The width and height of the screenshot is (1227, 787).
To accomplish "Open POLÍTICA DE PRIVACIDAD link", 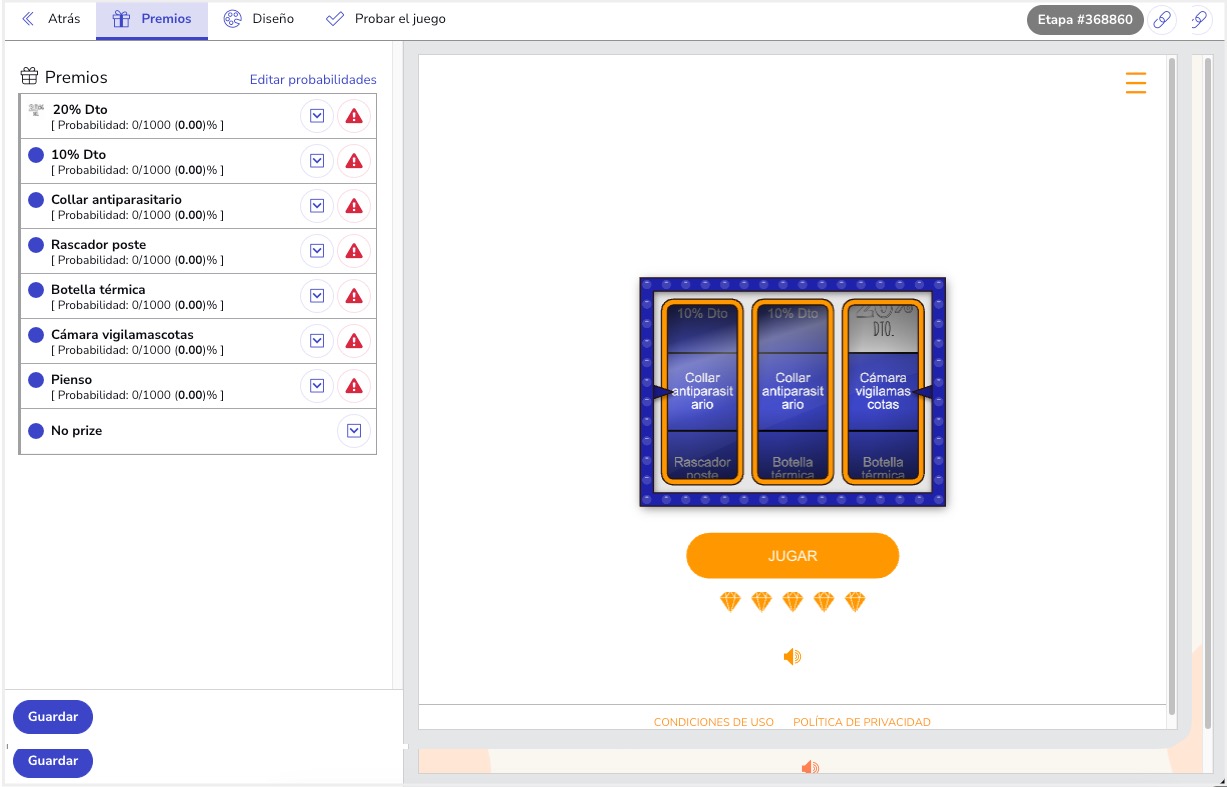I will click(862, 722).
